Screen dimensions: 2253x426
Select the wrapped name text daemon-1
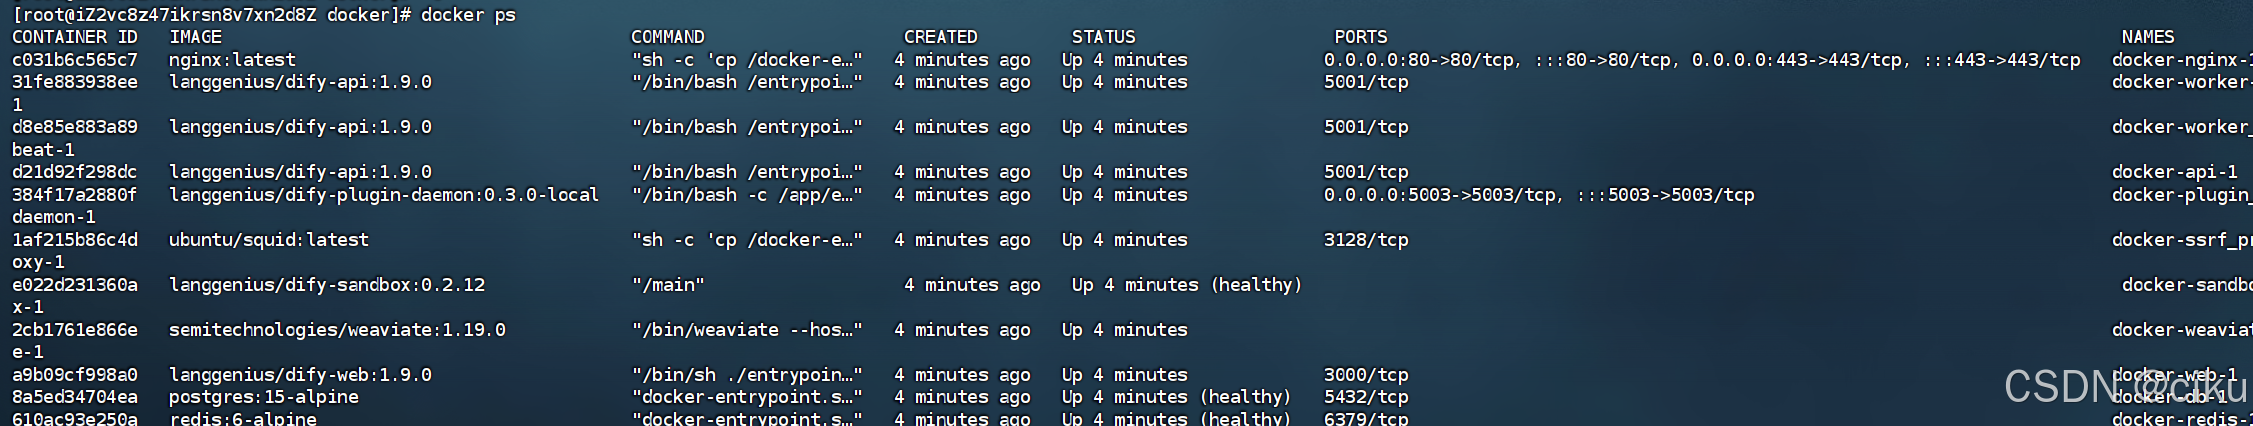54,217
